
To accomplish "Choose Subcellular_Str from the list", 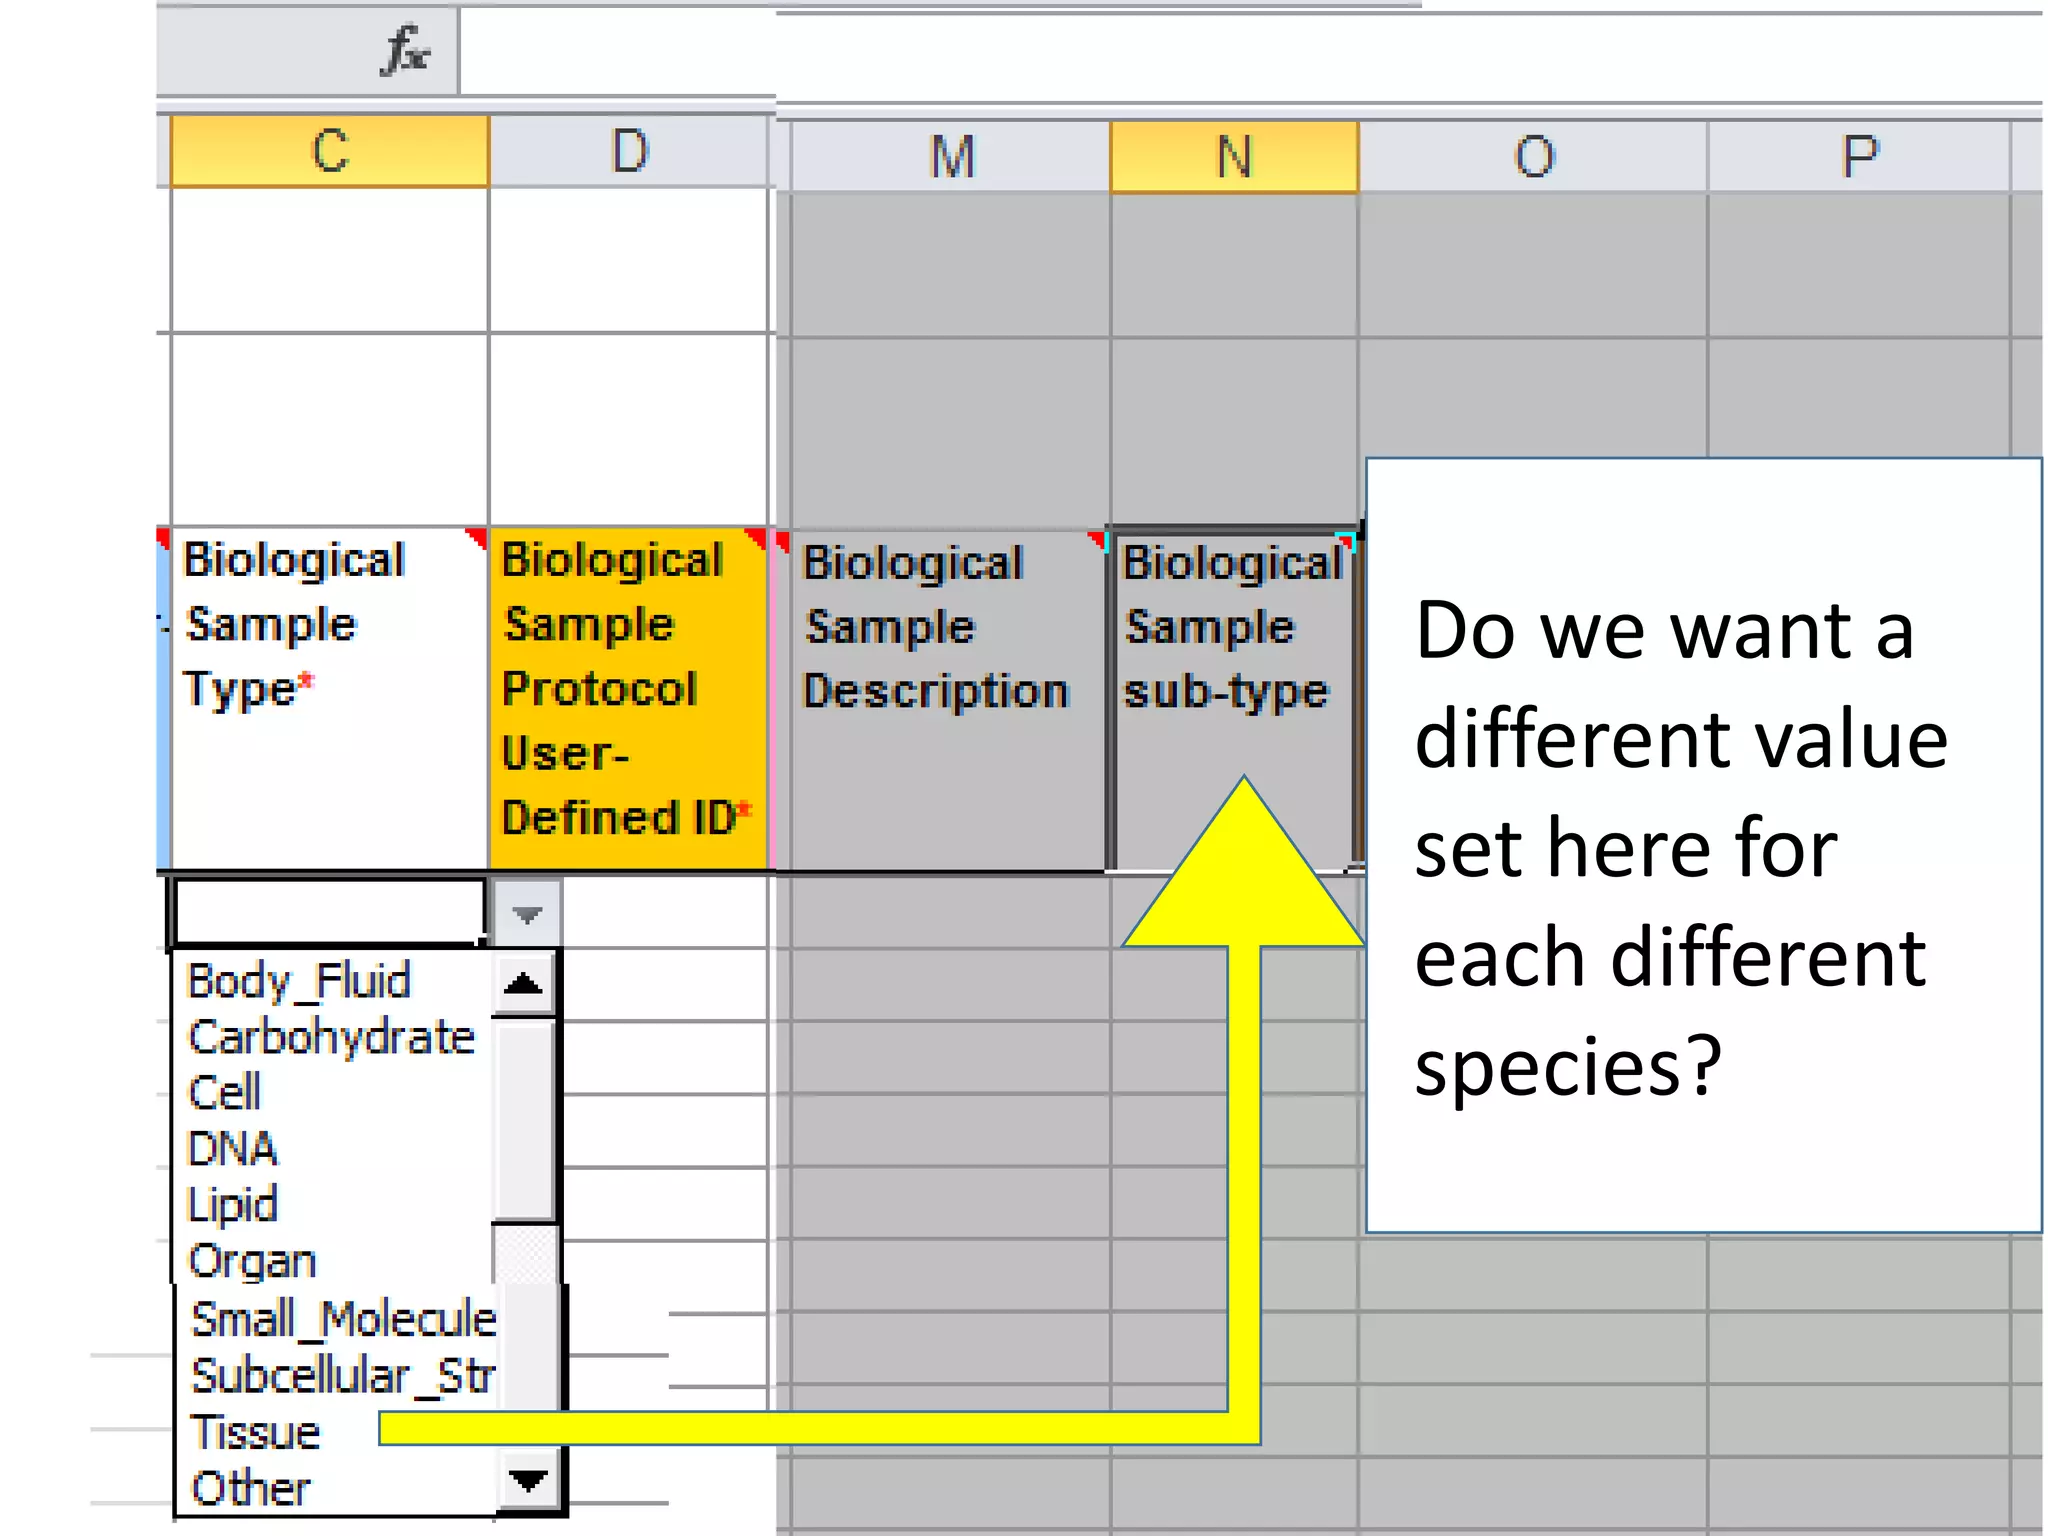I will coord(338,1375).
